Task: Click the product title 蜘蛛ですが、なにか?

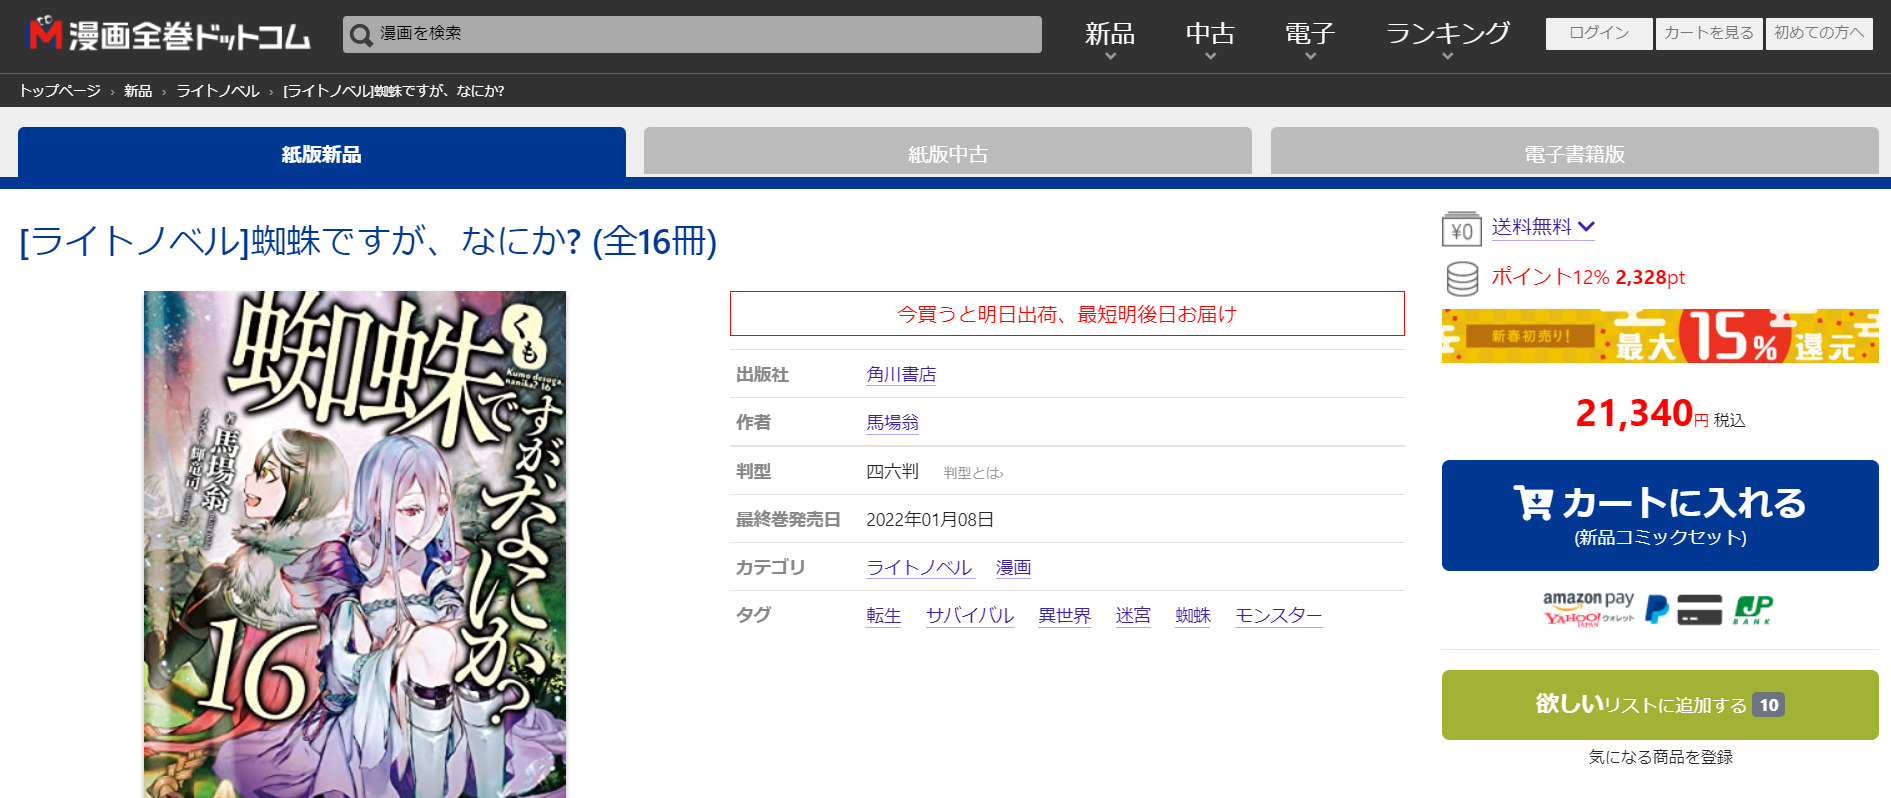Action: point(368,241)
